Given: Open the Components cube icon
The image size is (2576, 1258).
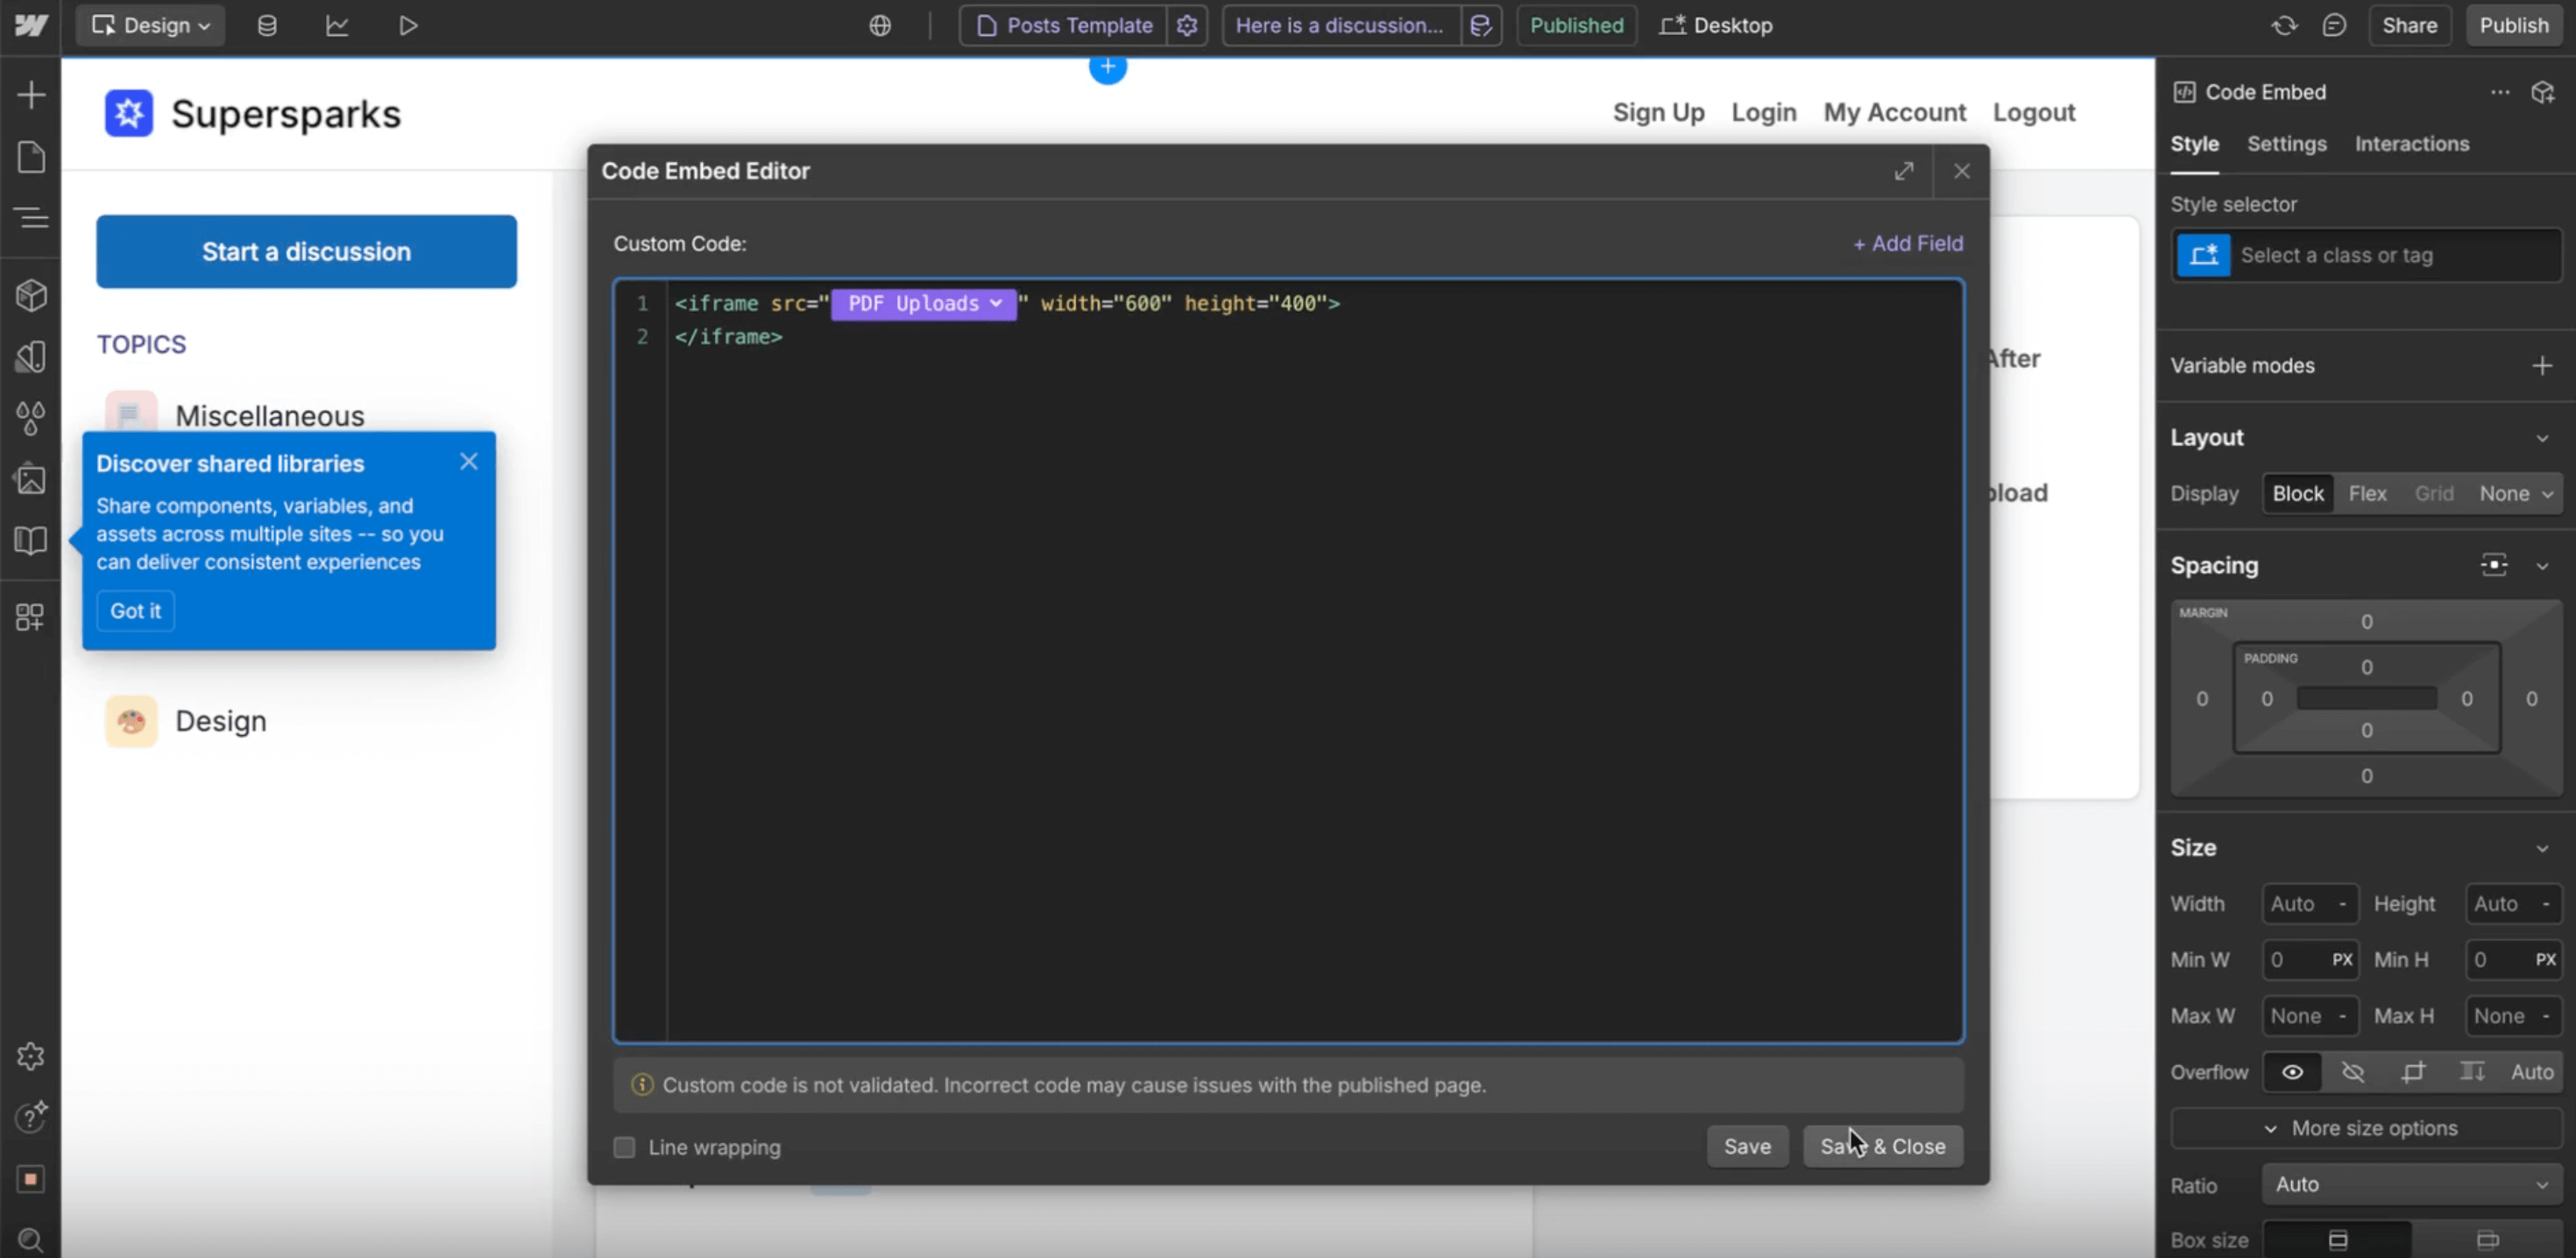Looking at the screenshot, I should [x=31, y=295].
